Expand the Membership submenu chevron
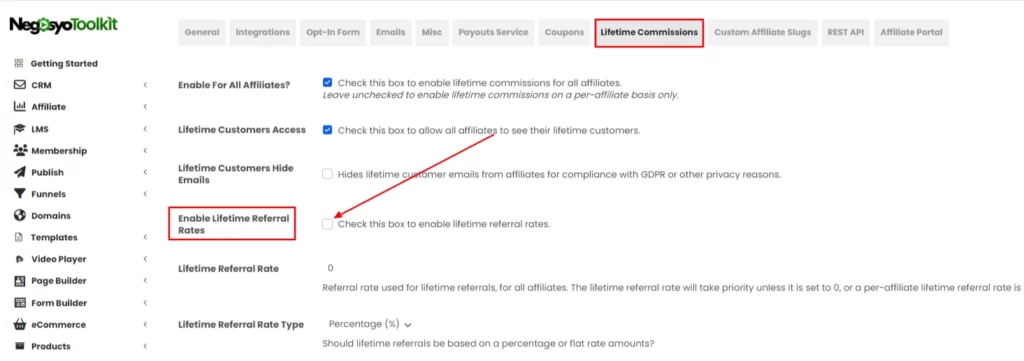Viewport: 1024px width, 361px height. [145, 150]
